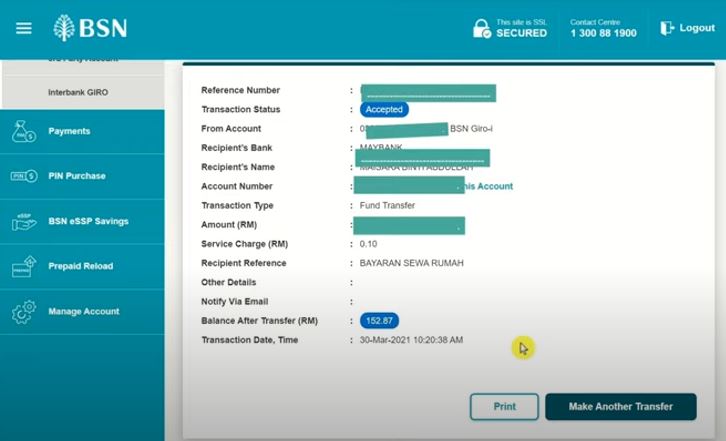Open the hamburger navigation menu

(x=24, y=28)
